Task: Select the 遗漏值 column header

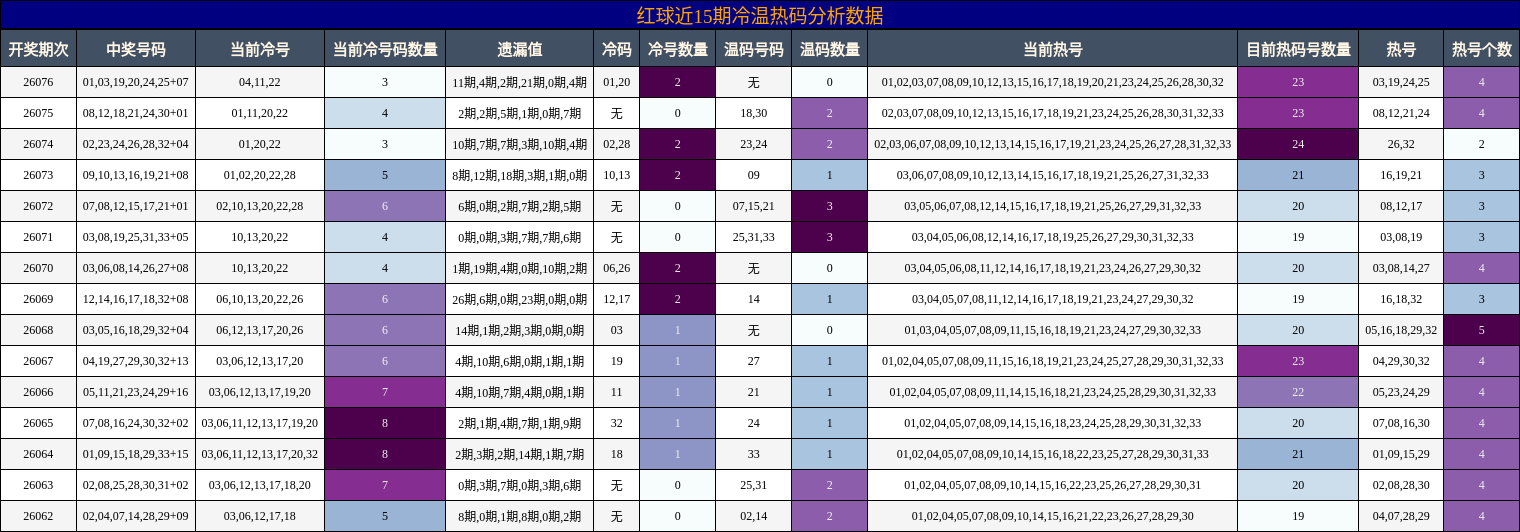Action: (x=520, y=49)
